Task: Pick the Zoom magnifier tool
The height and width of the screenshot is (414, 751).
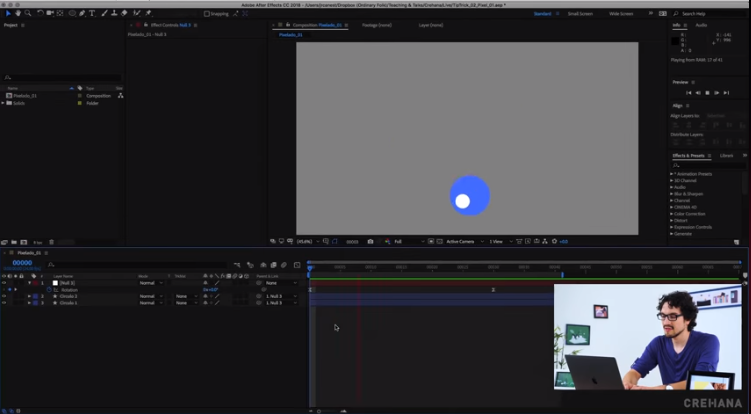Action: [x=28, y=13]
